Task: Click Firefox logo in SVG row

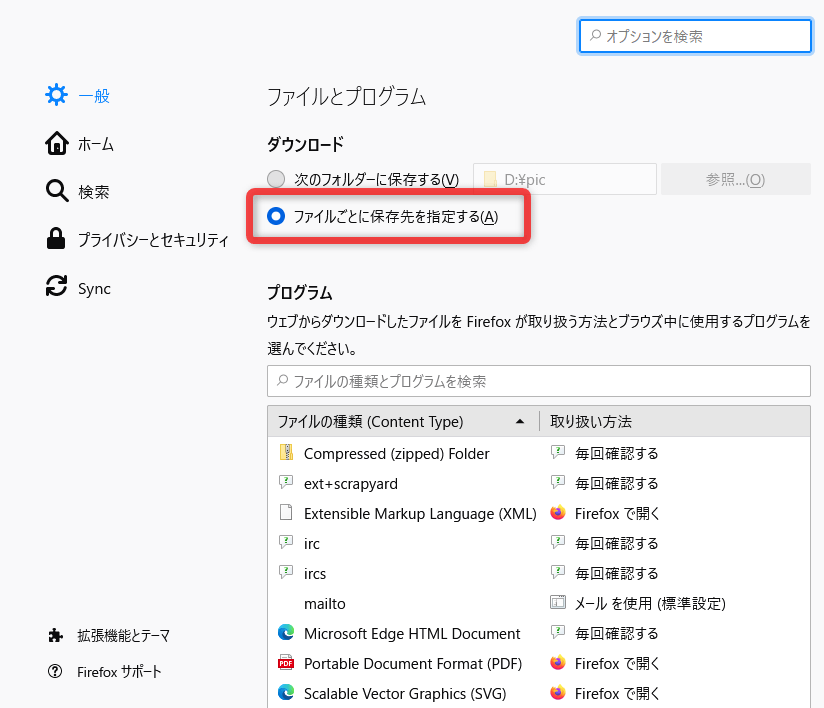Action: (558, 692)
